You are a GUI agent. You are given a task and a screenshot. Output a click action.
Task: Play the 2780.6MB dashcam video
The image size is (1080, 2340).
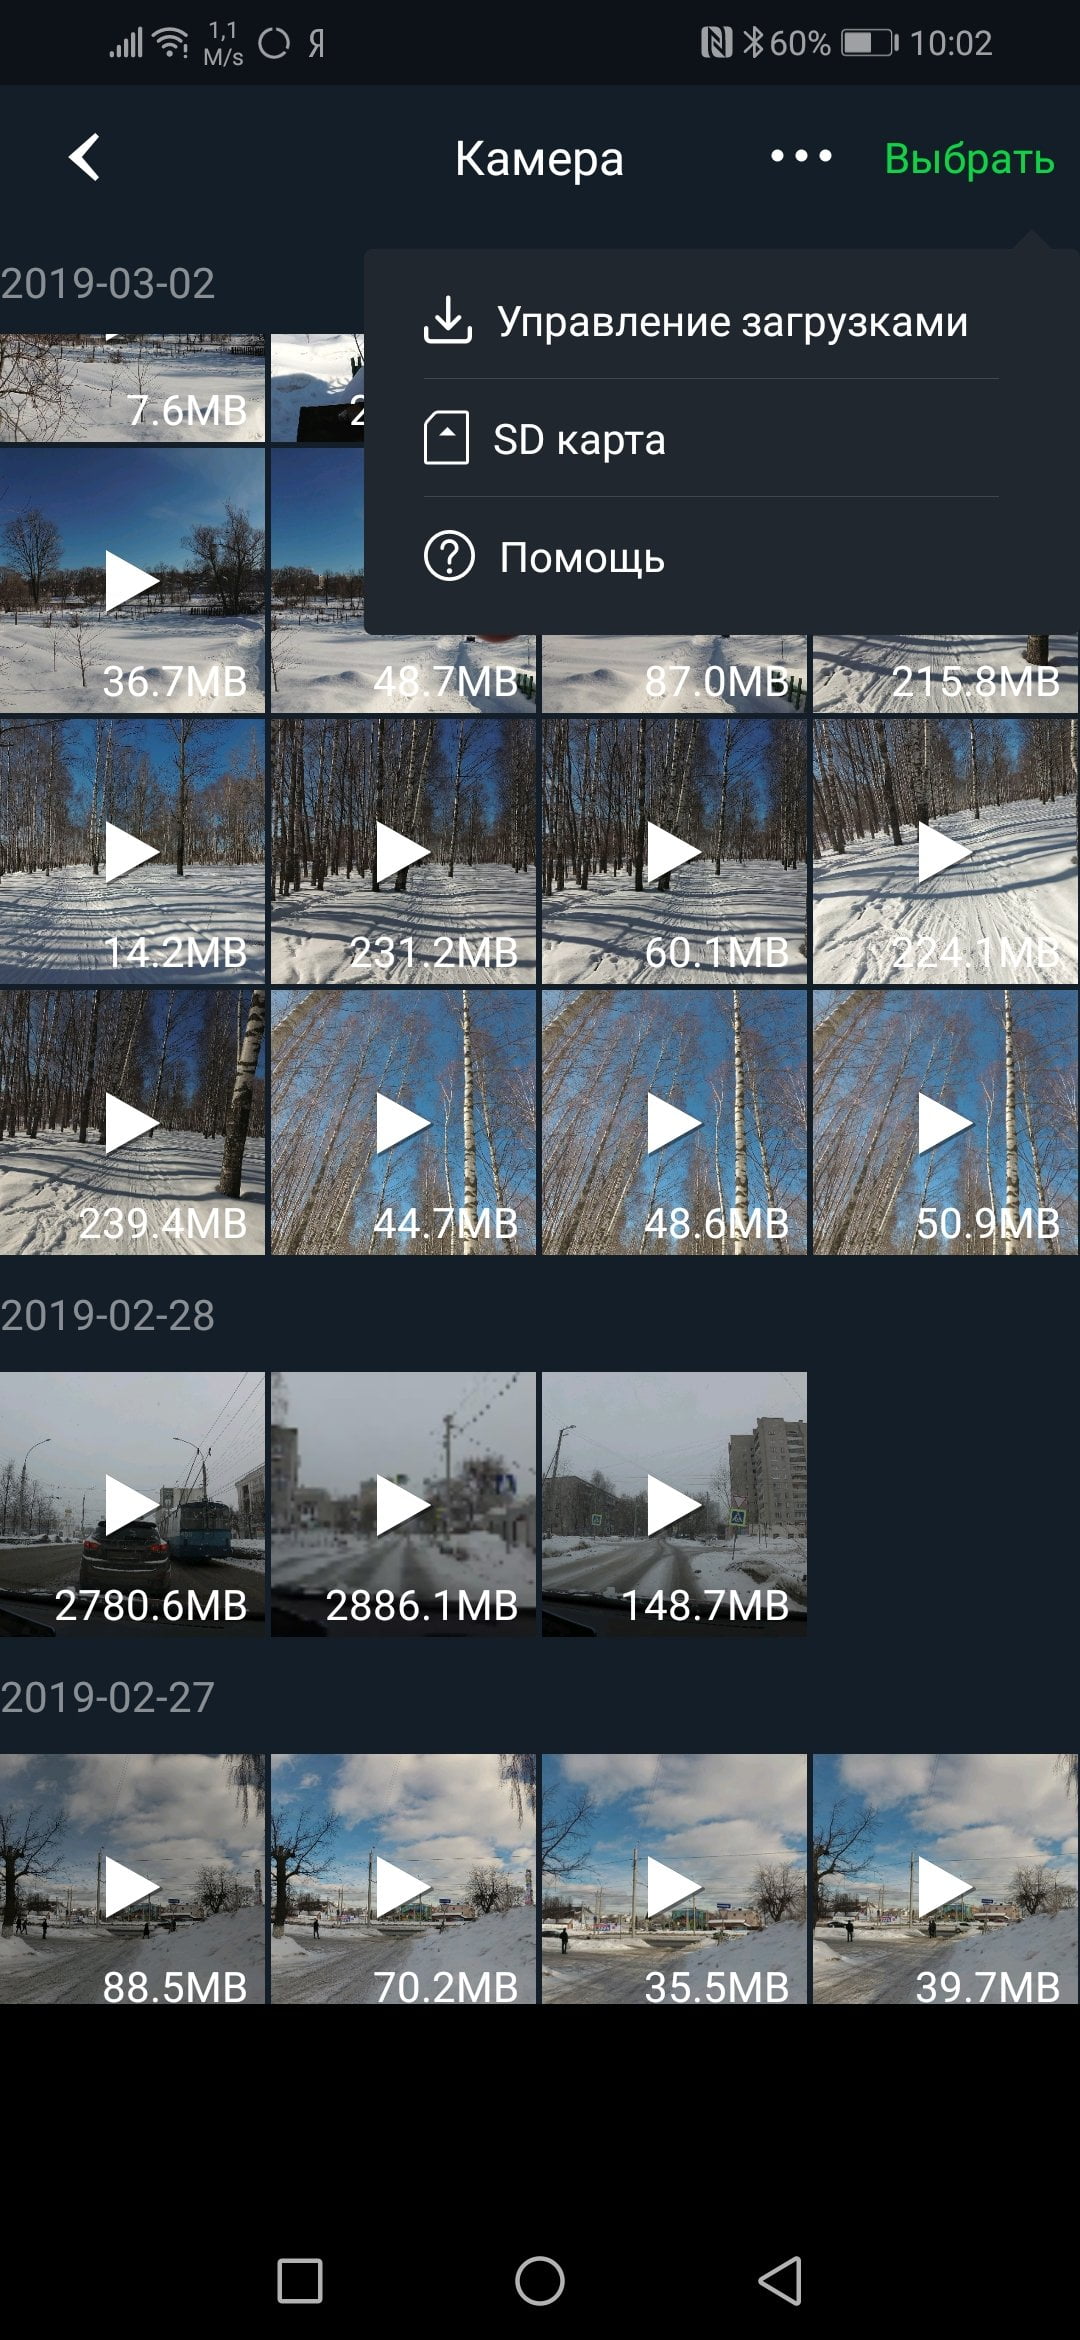132,1504
